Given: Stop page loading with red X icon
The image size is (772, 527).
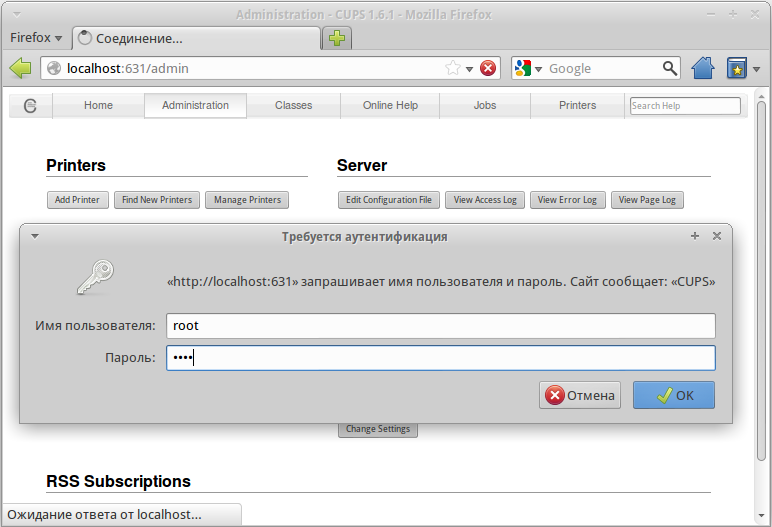Looking at the screenshot, I should pos(488,68).
